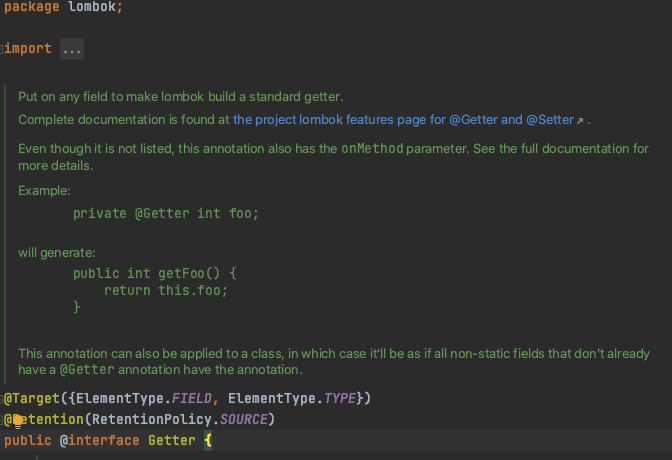Expand the collapsed import ellipsis block
This screenshot has height=460, width=672.
coord(72,49)
